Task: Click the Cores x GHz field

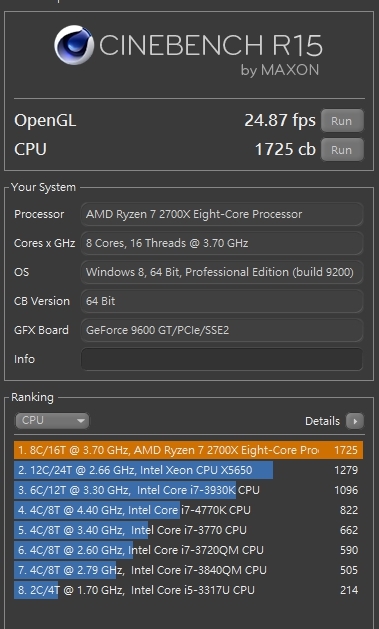Action: [222, 243]
